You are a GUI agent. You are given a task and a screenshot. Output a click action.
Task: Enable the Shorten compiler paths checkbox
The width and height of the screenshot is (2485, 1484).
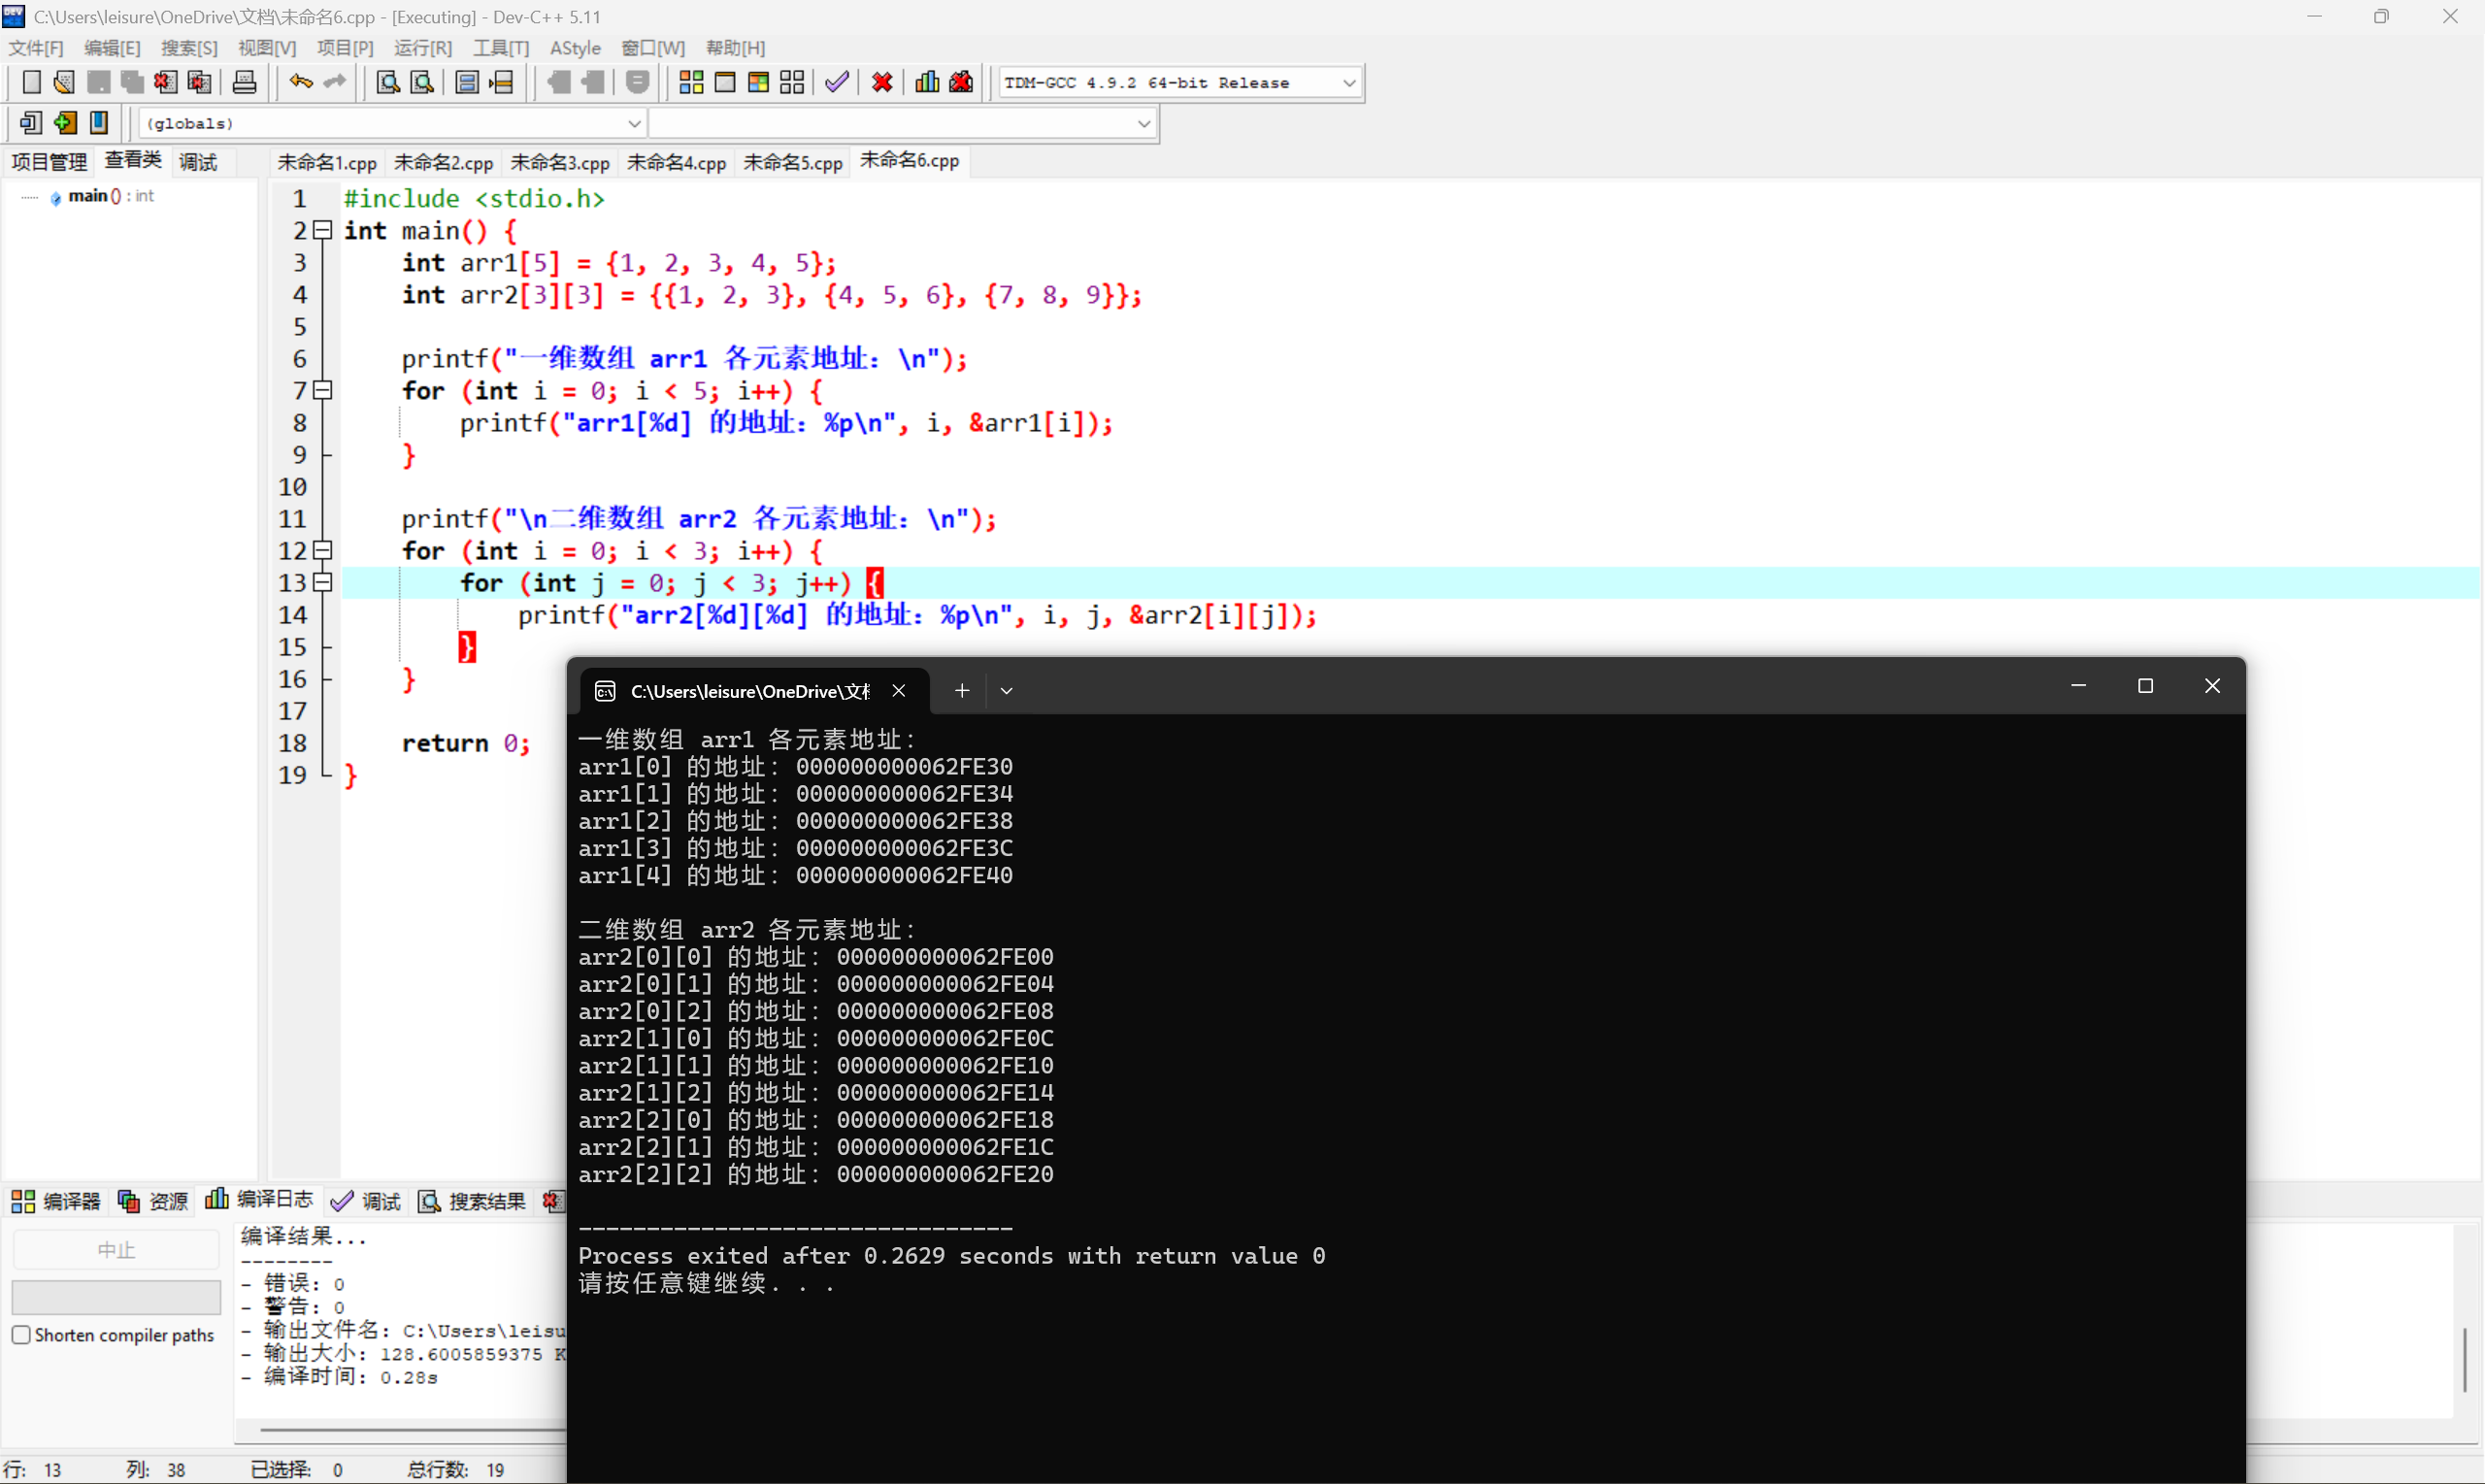pyautogui.click(x=22, y=1334)
